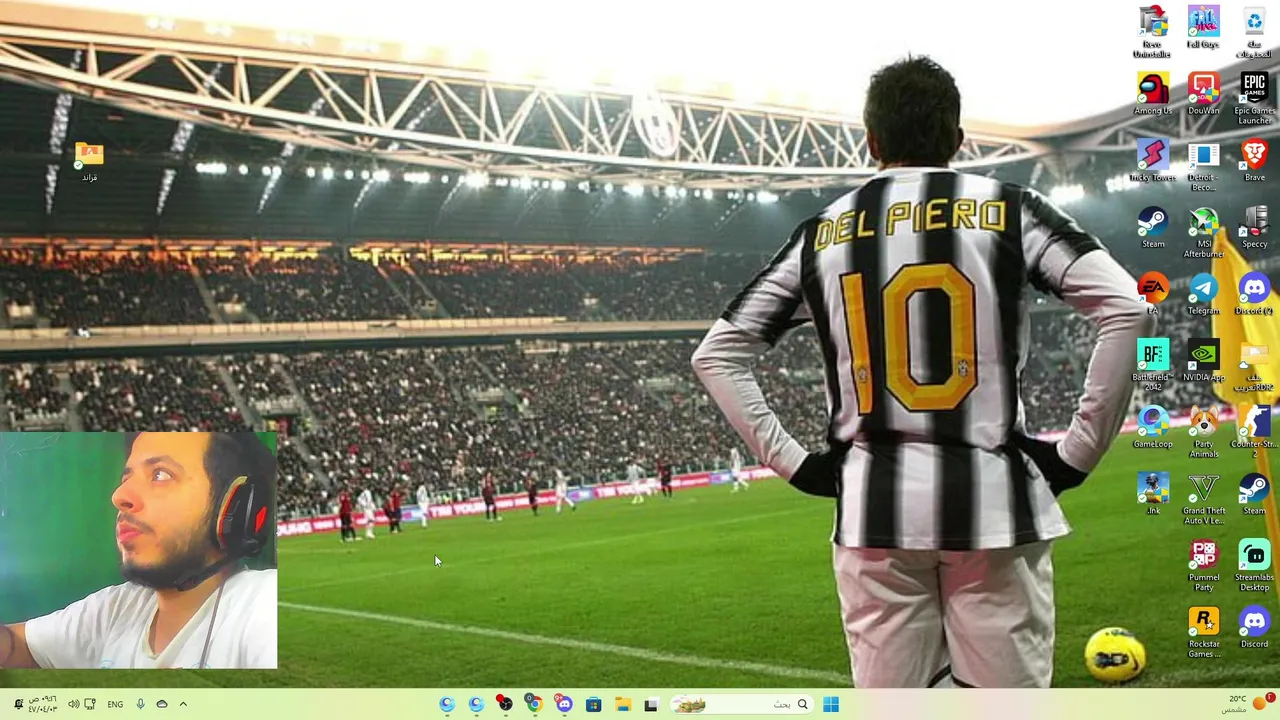This screenshot has width=1280, height=720.
Task: Open Task View from the taskbar
Action: coord(651,704)
